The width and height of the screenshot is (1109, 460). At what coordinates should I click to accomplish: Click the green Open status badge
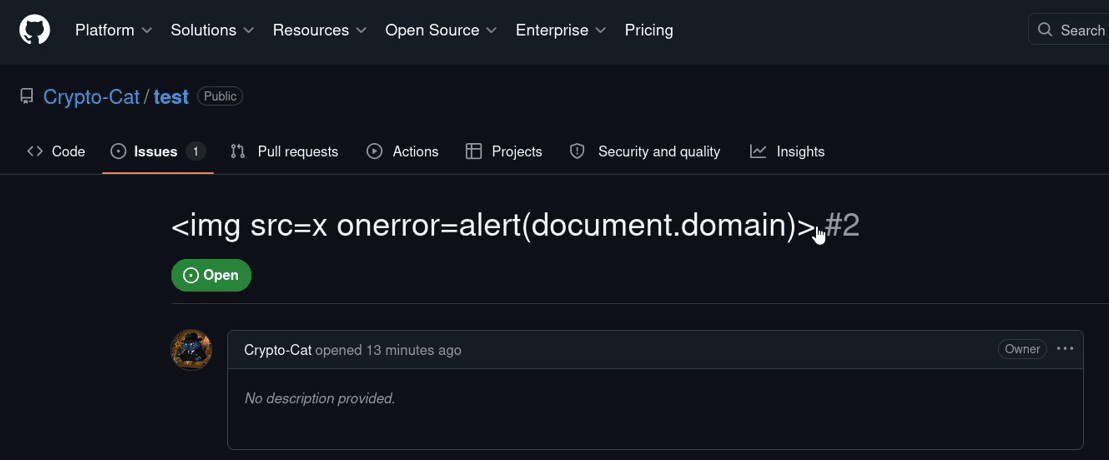pos(211,275)
